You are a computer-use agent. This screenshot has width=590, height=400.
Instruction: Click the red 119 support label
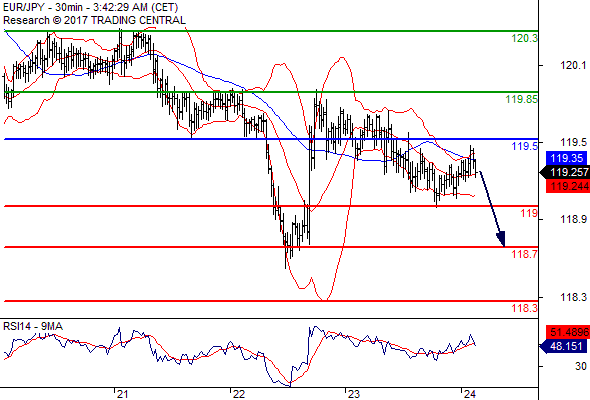(529, 213)
